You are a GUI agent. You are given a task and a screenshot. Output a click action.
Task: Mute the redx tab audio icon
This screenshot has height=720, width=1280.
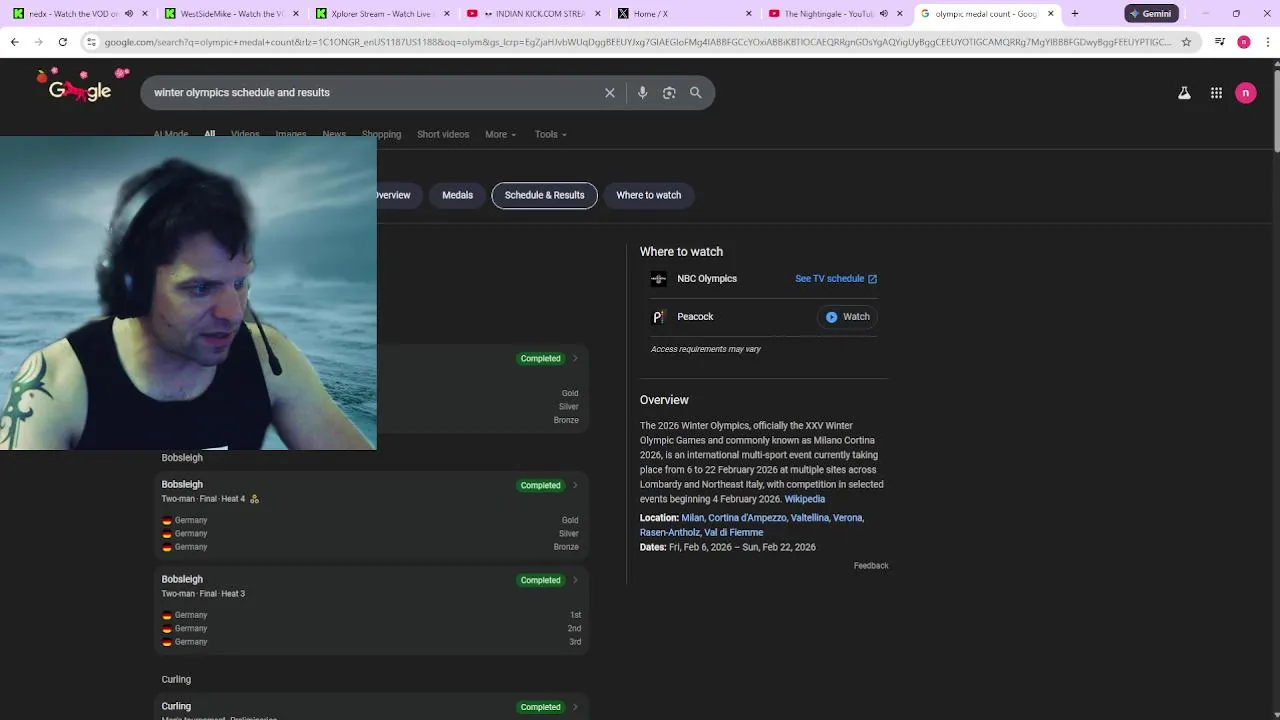point(128,14)
